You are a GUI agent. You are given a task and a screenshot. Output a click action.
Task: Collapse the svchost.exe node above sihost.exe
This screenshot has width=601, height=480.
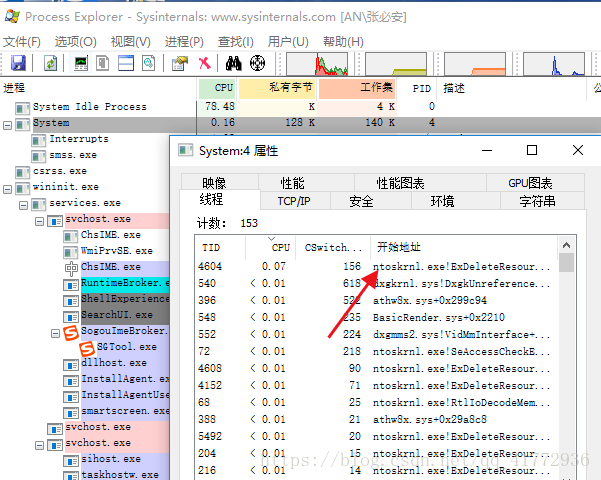pyautogui.click(x=39, y=445)
